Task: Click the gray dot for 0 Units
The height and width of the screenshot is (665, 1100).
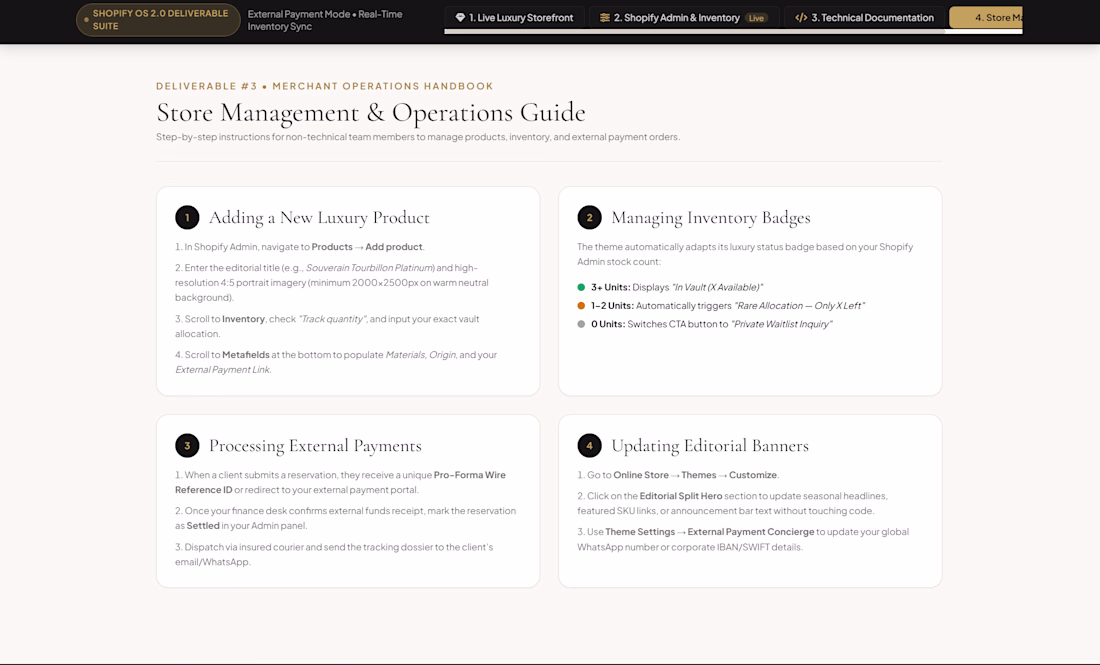Action: click(581, 324)
